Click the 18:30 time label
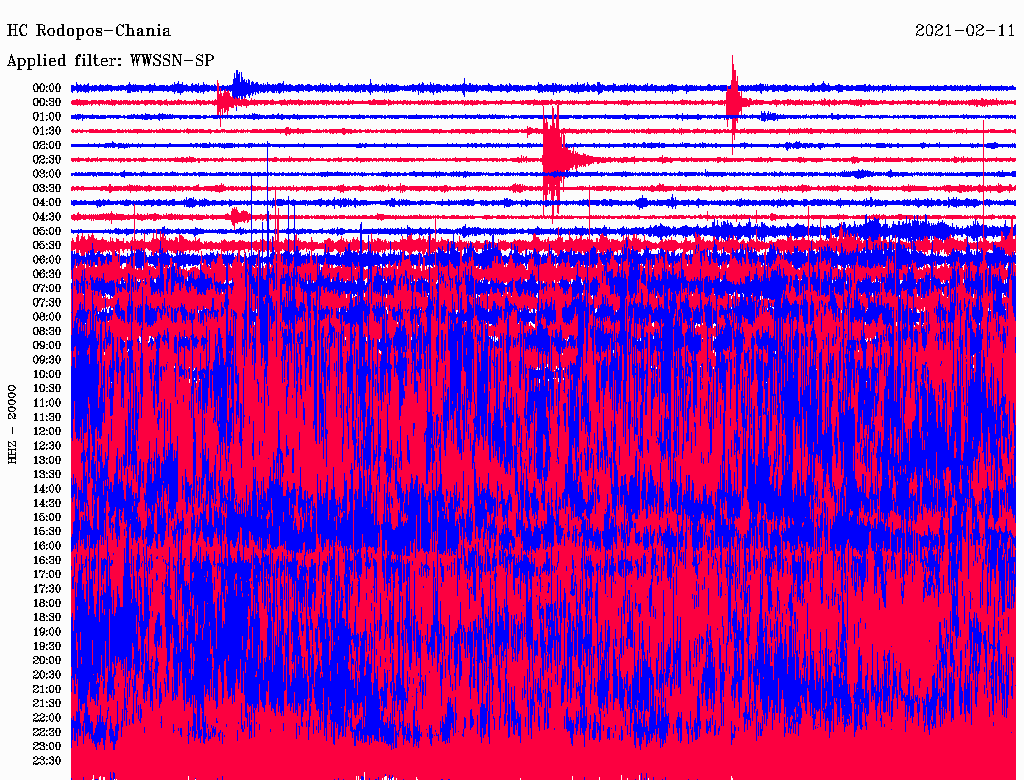 coord(47,618)
